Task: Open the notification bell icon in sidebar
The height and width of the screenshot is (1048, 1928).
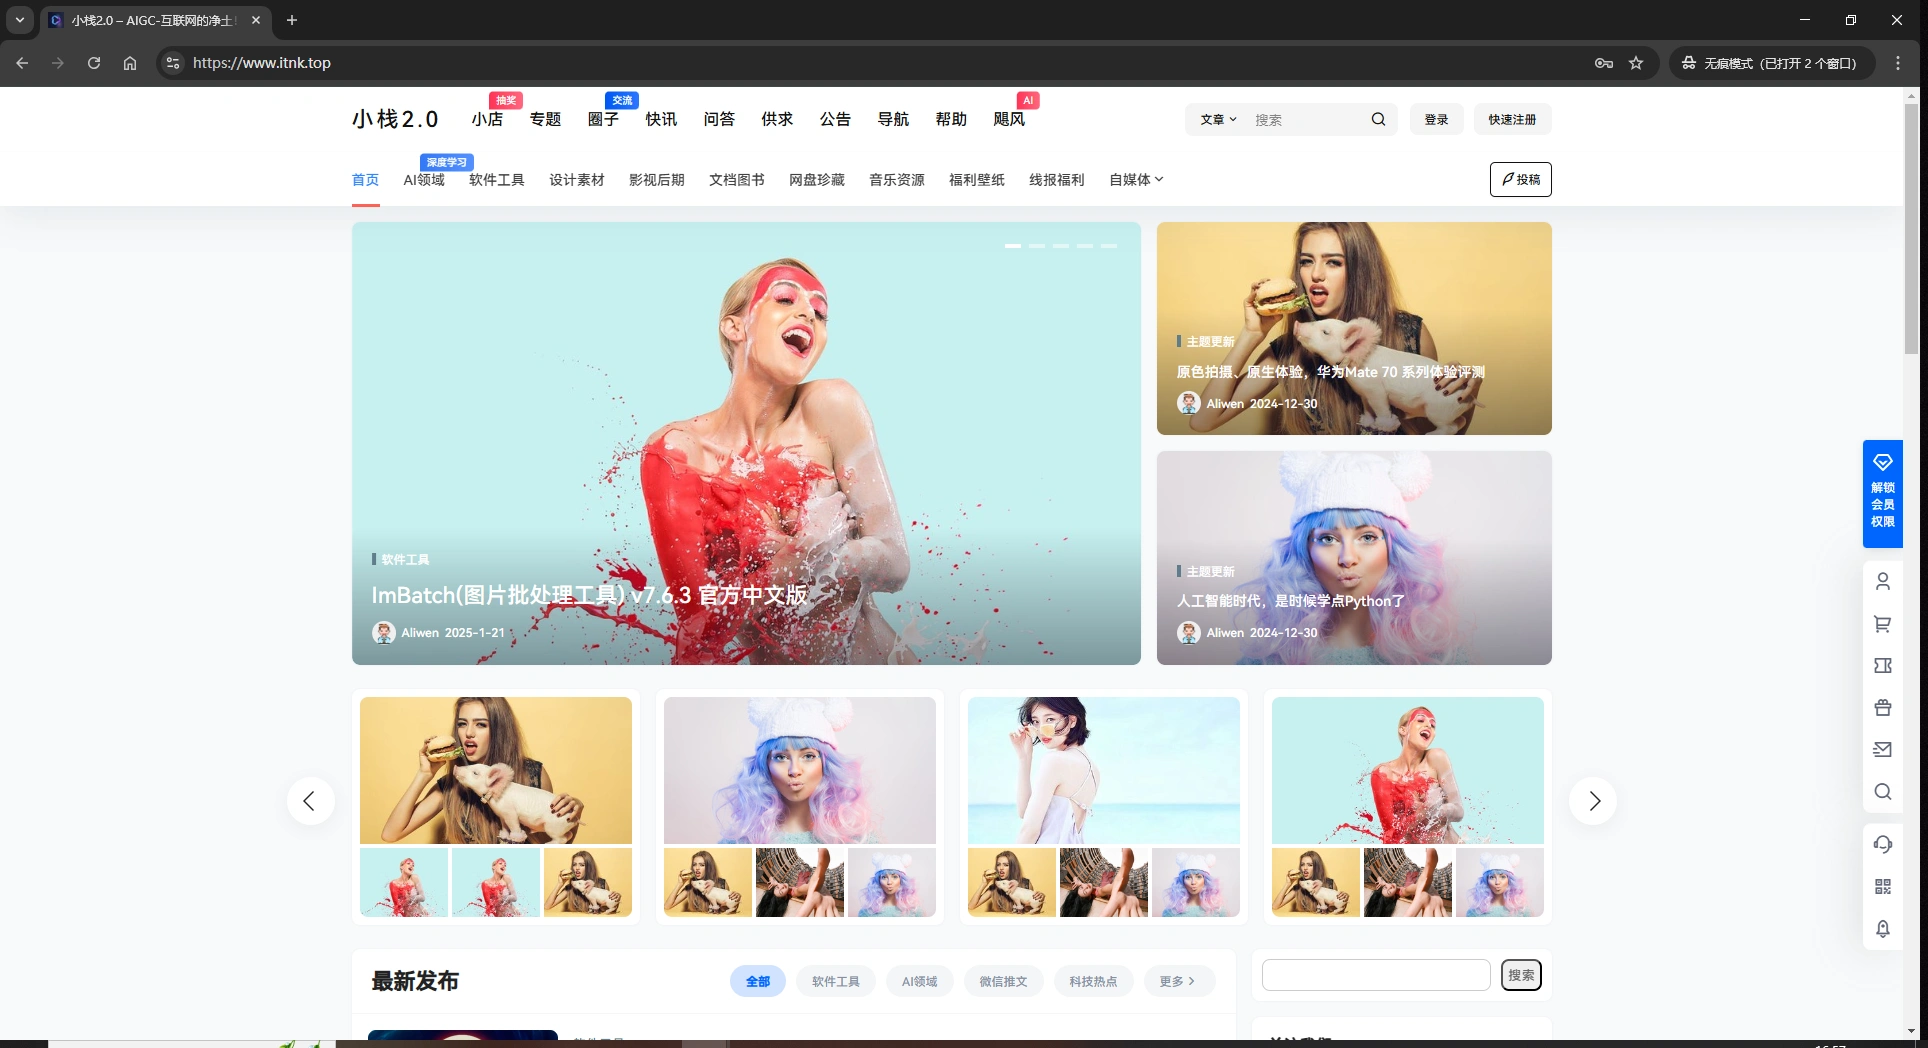Action: click(1882, 928)
